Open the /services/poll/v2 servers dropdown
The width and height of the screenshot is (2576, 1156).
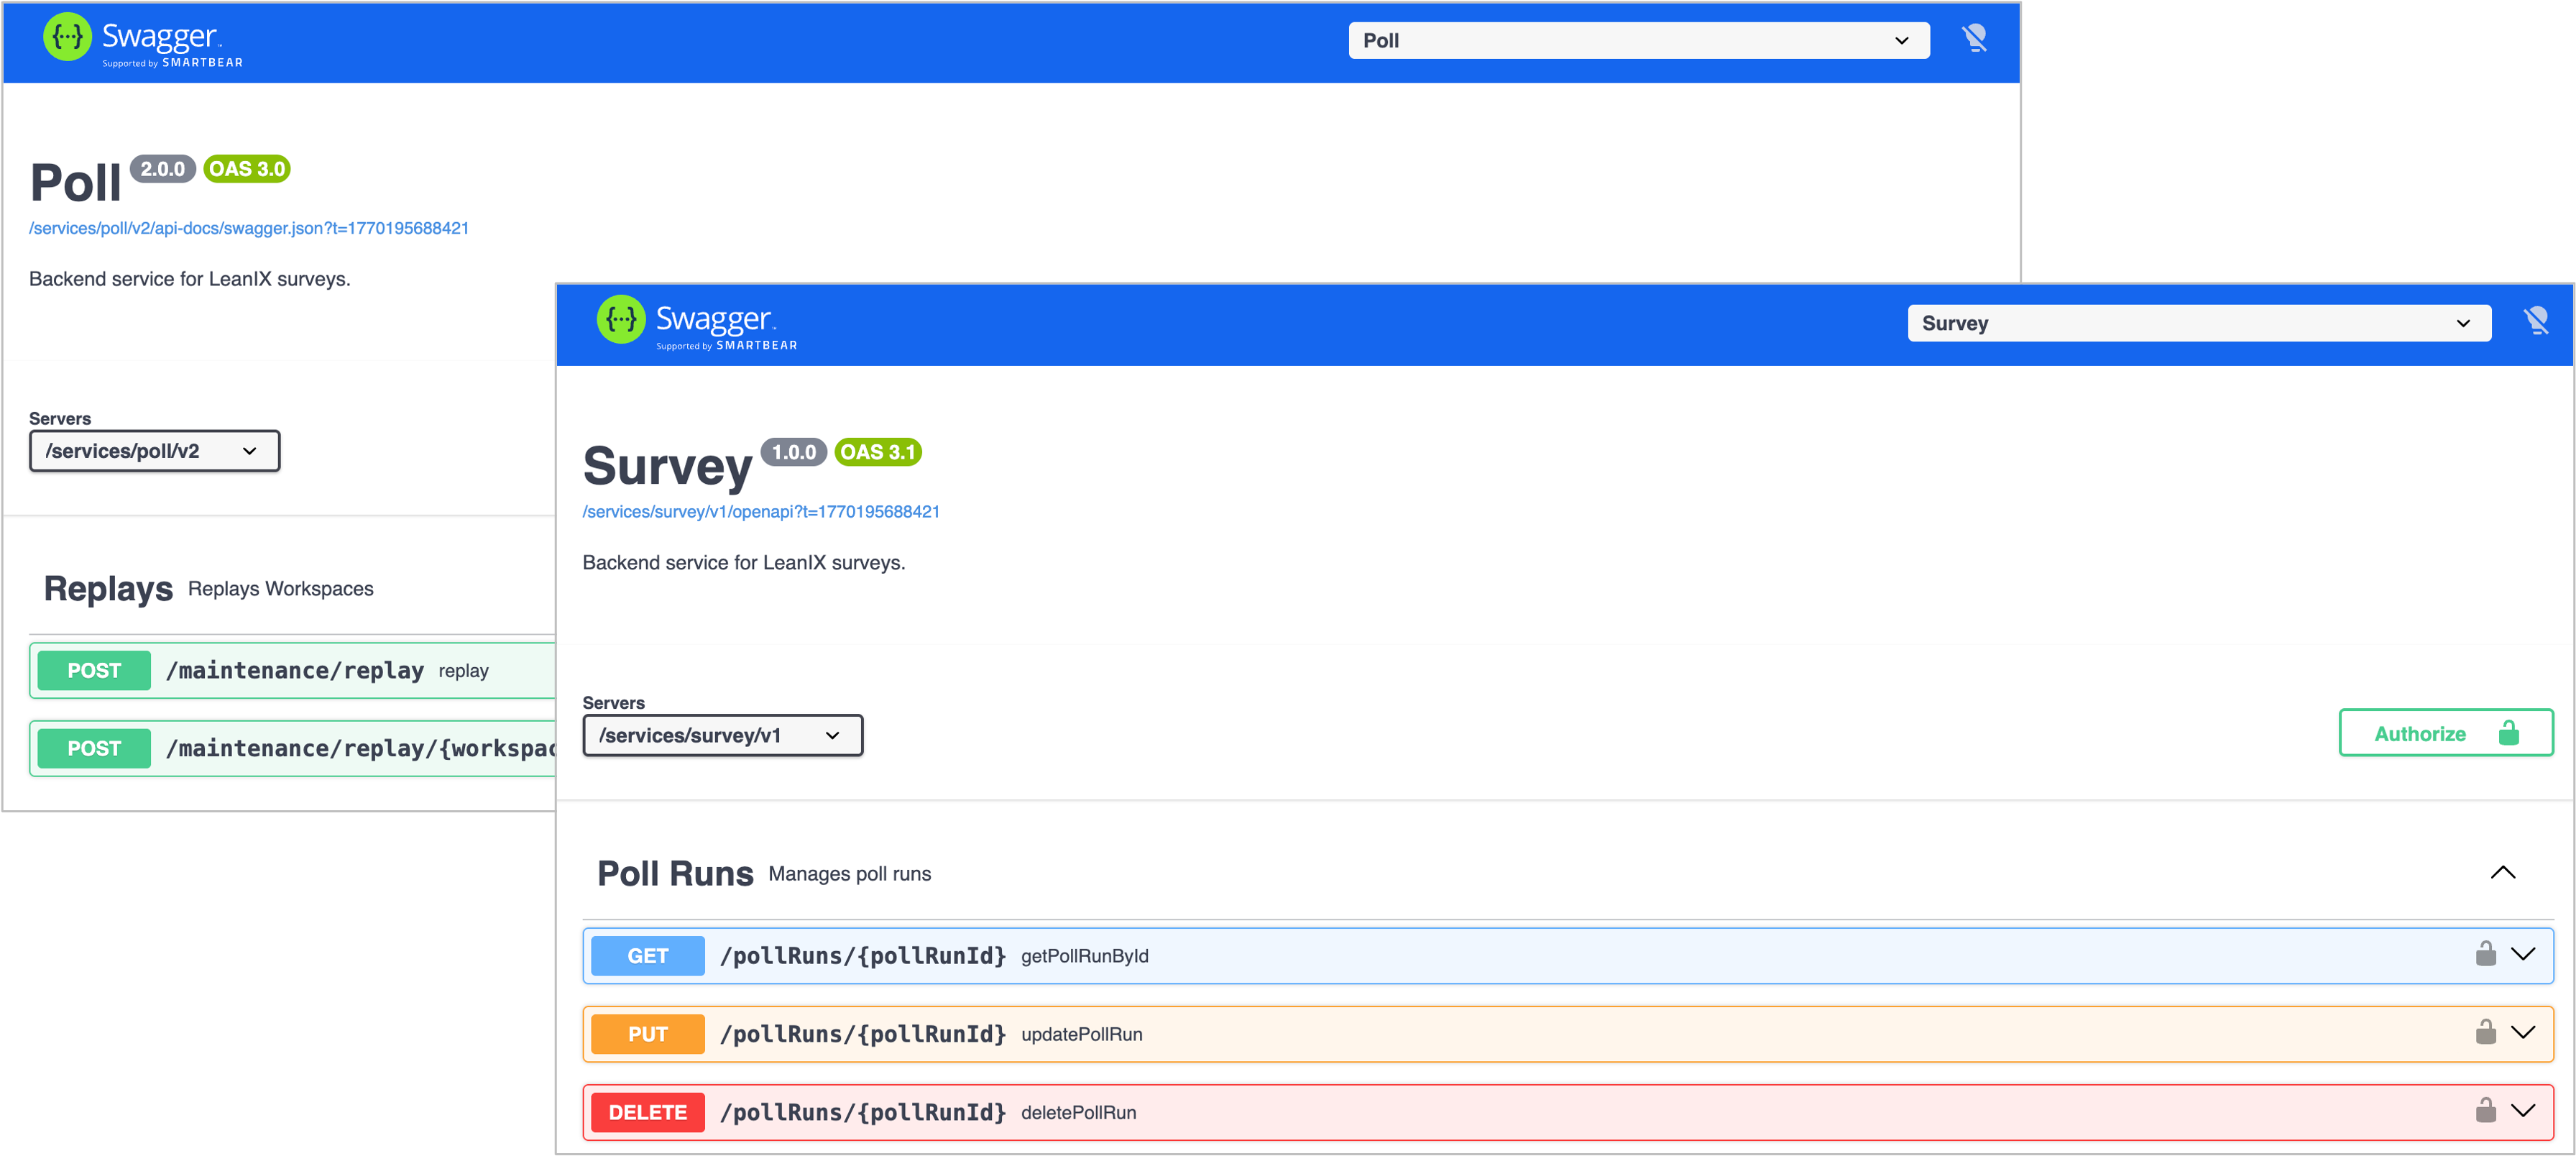pos(154,451)
